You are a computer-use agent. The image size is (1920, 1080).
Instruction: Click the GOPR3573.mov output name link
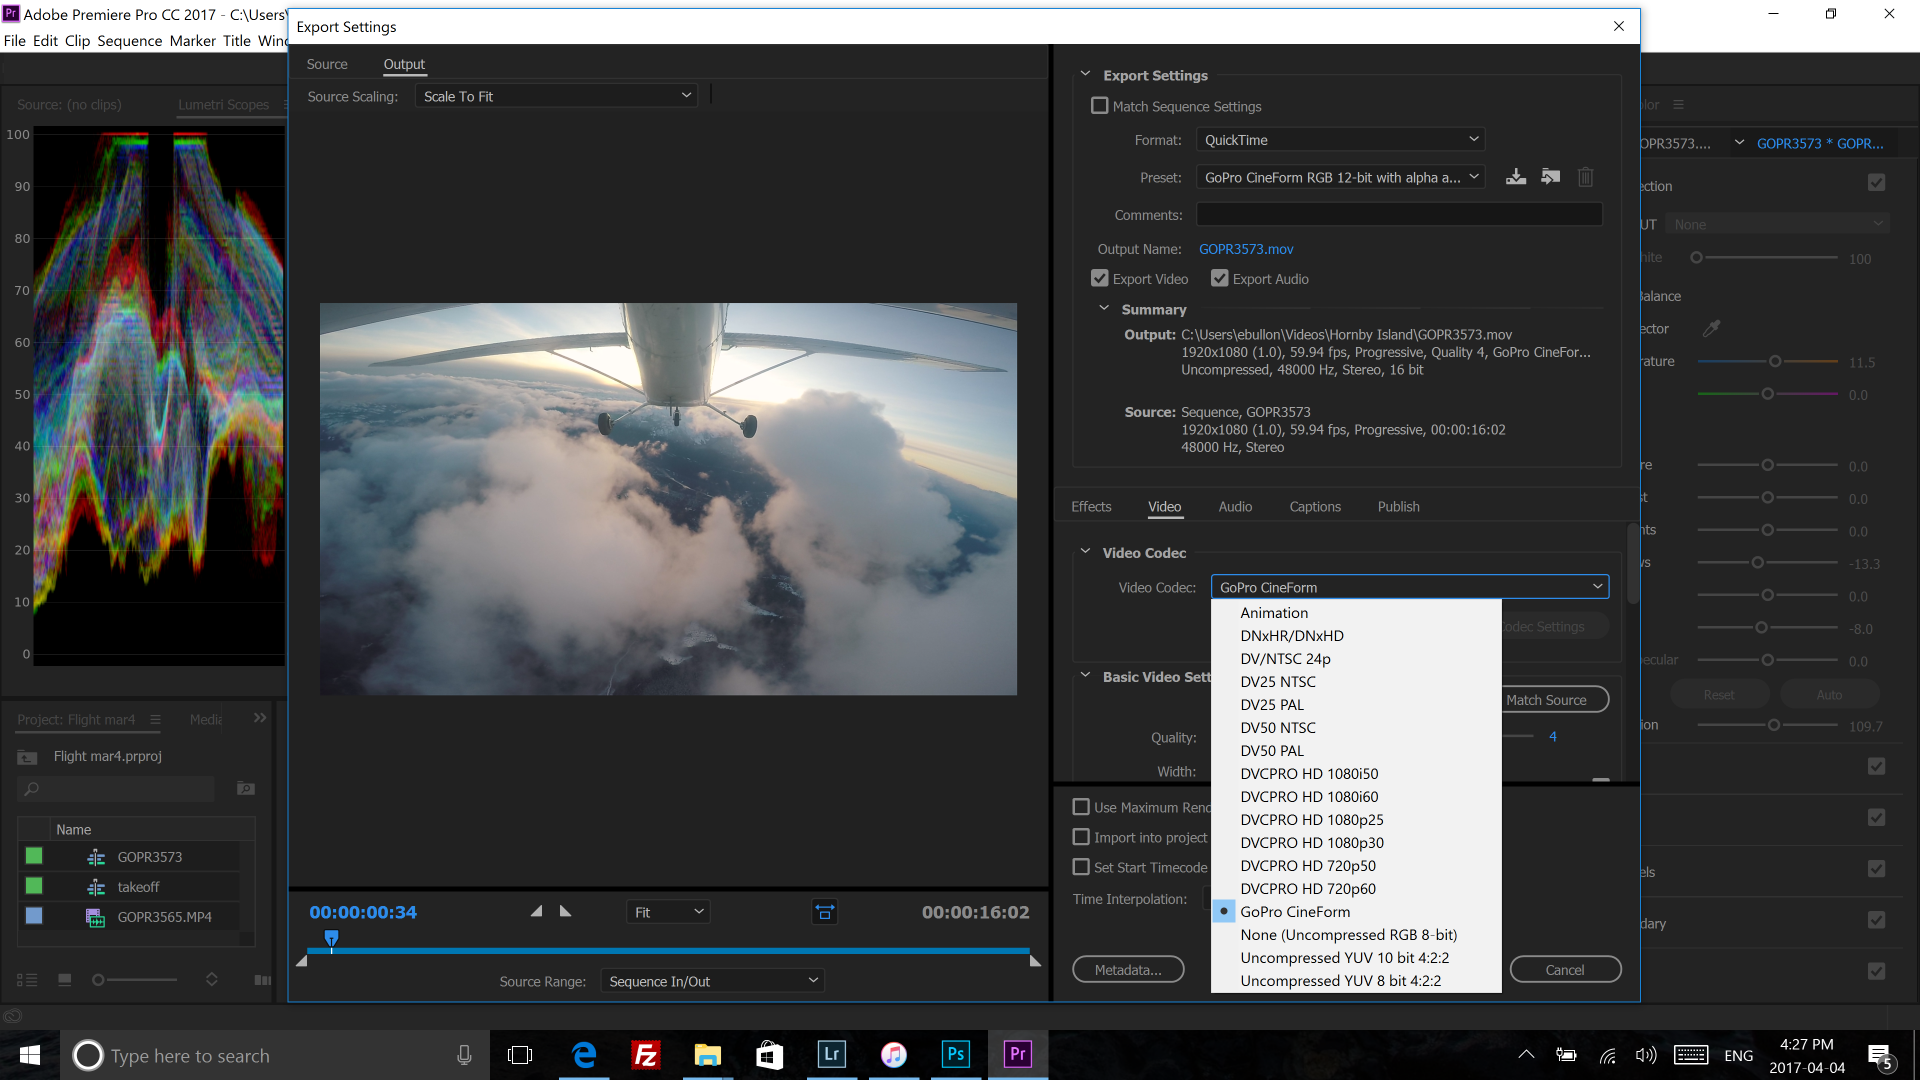pyautogui.click(x=1246, y=249)
